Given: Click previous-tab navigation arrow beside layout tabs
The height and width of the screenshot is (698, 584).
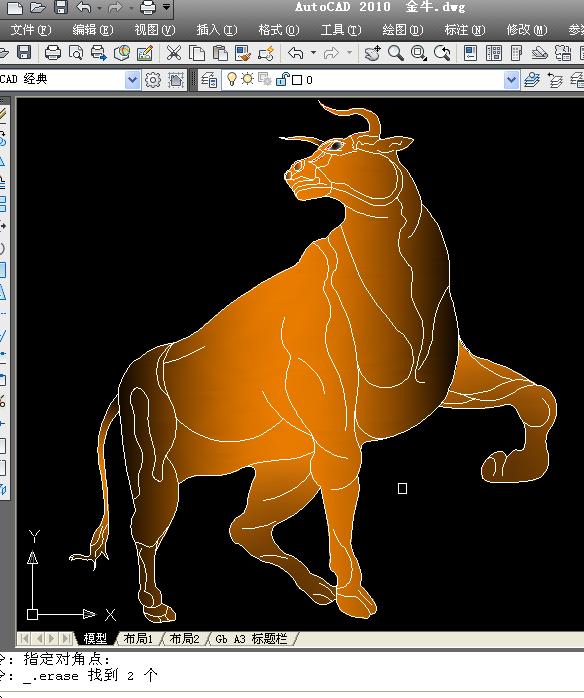Looking at the screenshot, I should [x=39, y=639].
